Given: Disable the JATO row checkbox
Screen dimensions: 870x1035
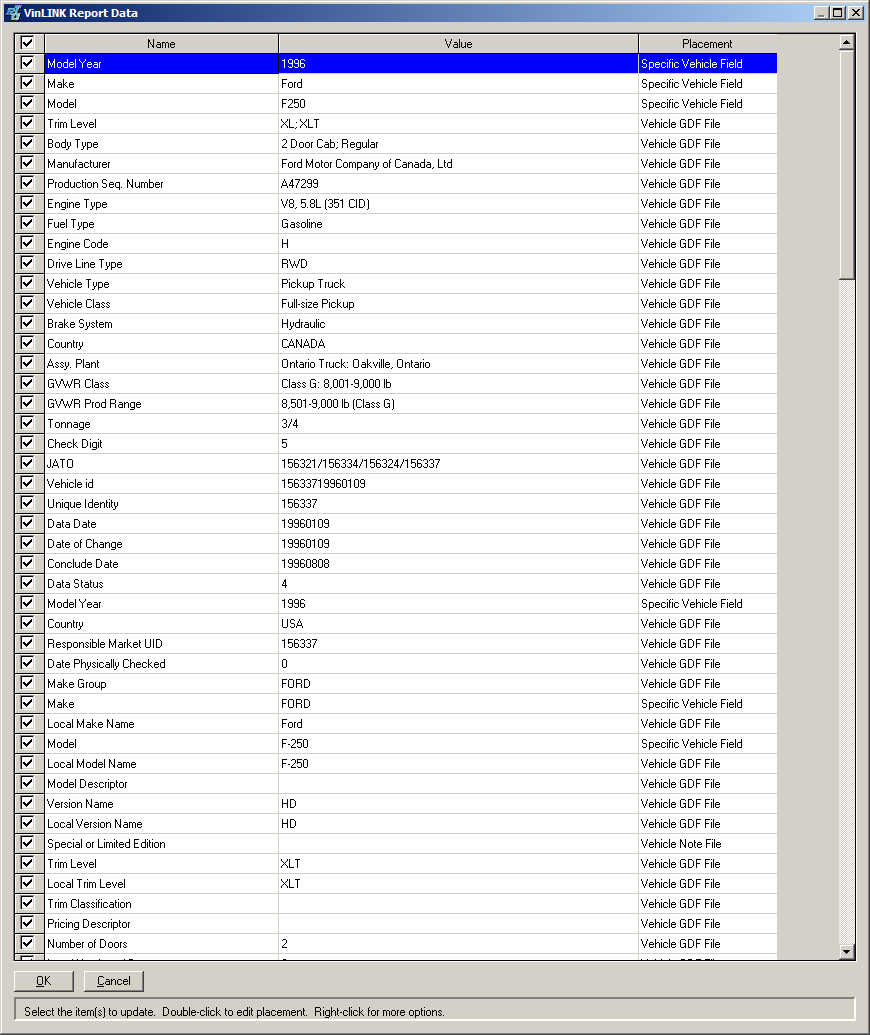Looking at the screenshot, I should tap(27, 463).
